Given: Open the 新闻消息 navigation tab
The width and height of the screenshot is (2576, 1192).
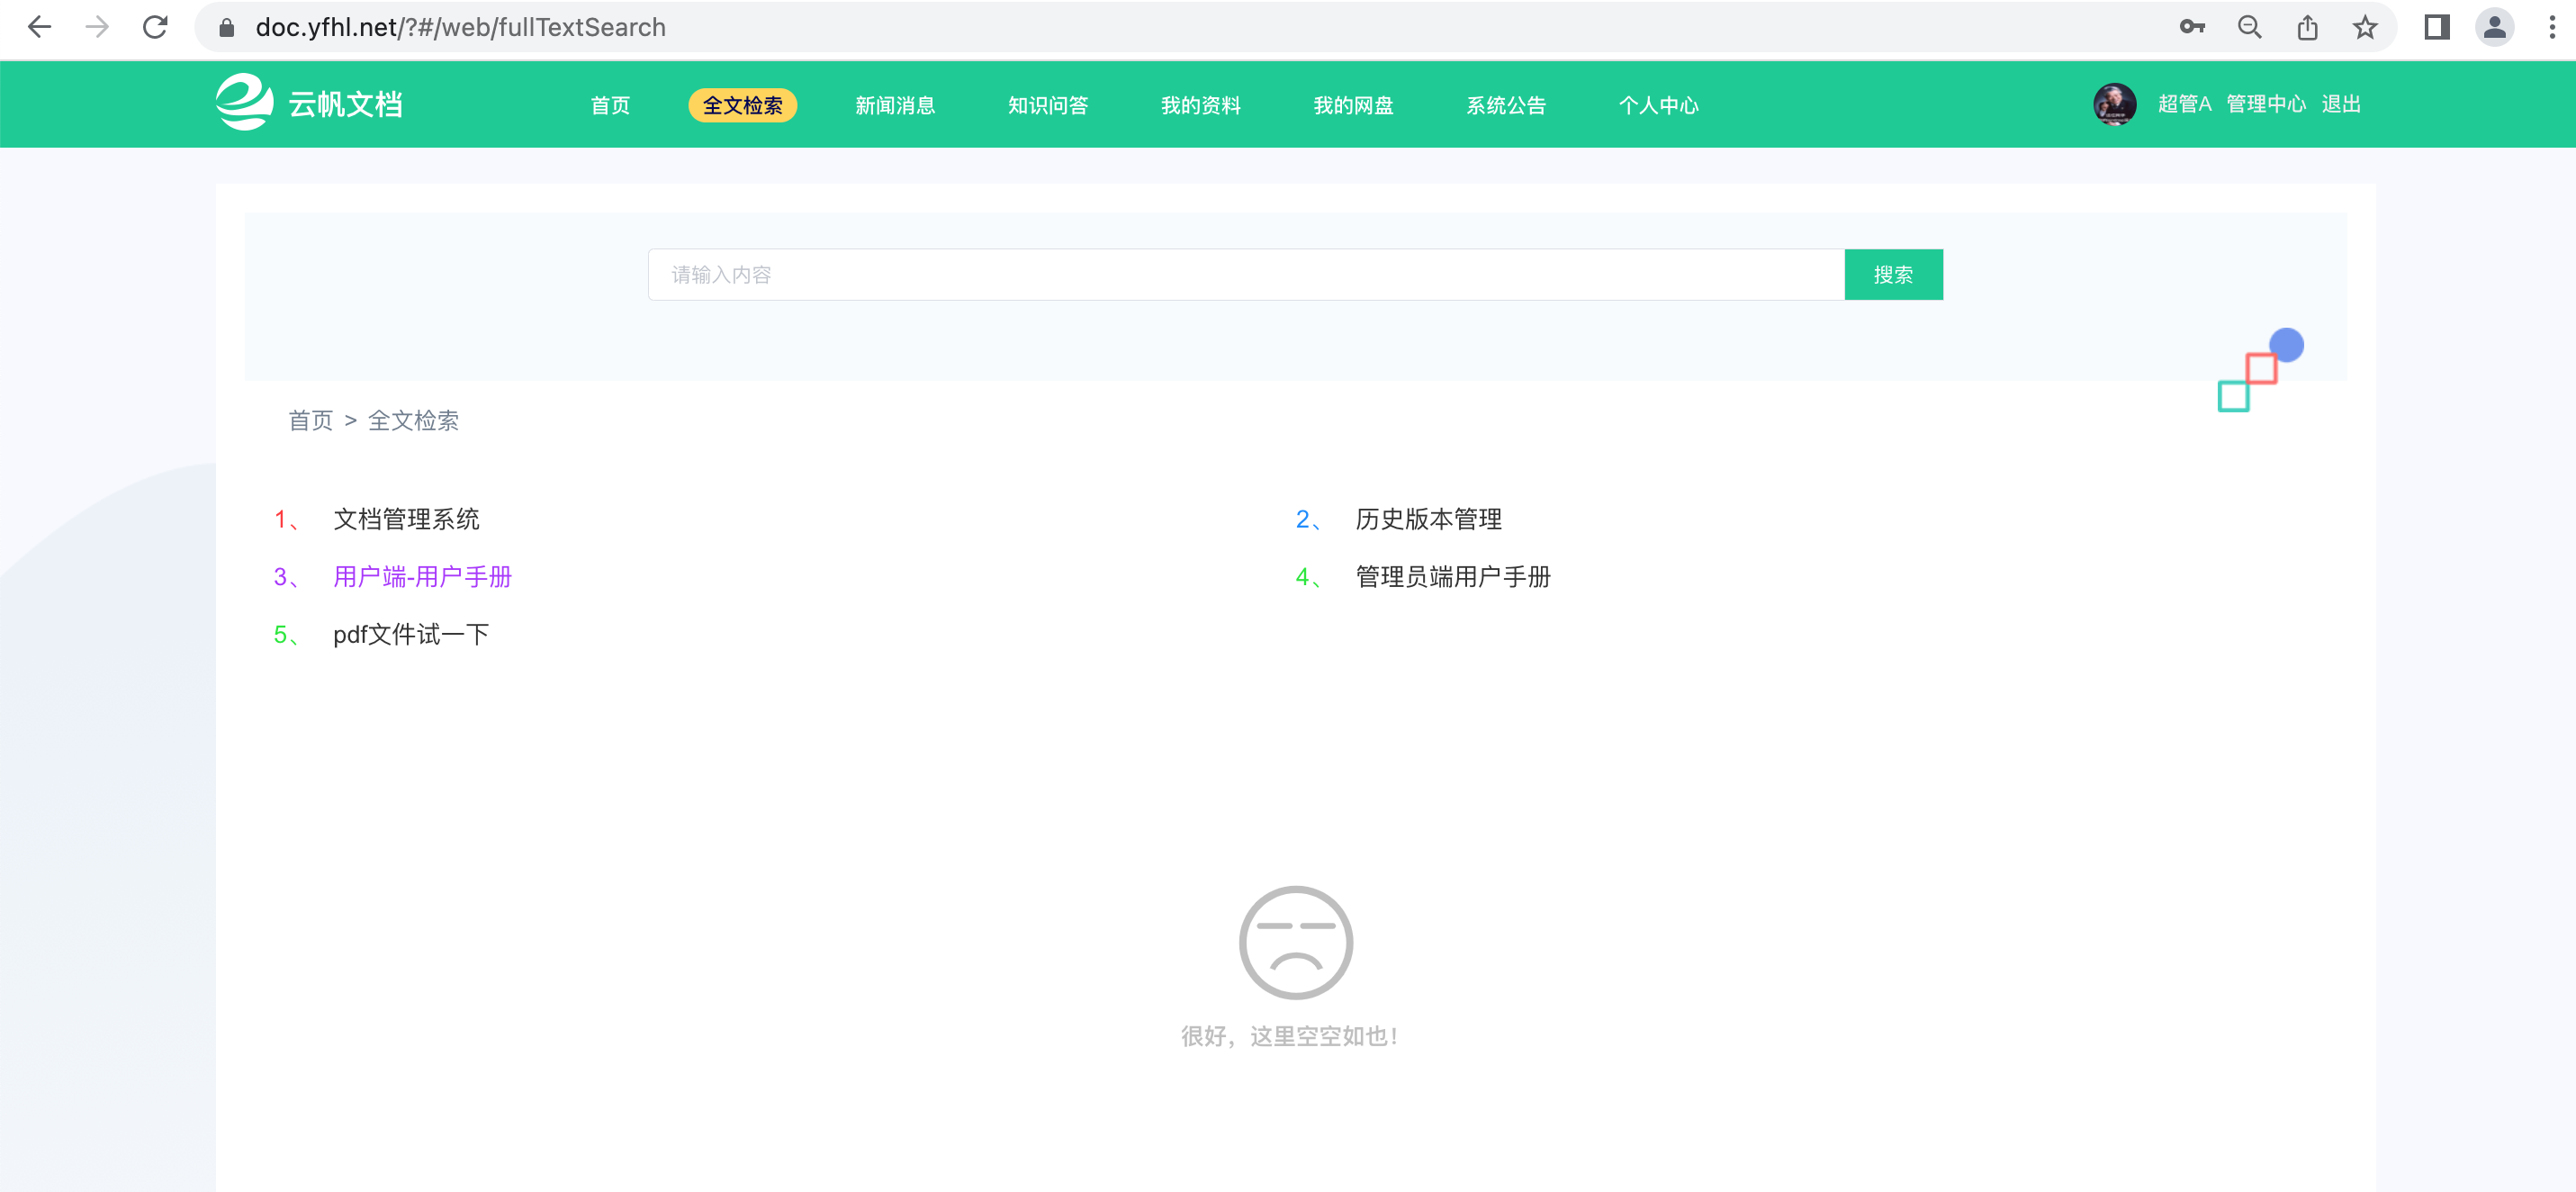Looking at the screenshot, I should [895, 105].
